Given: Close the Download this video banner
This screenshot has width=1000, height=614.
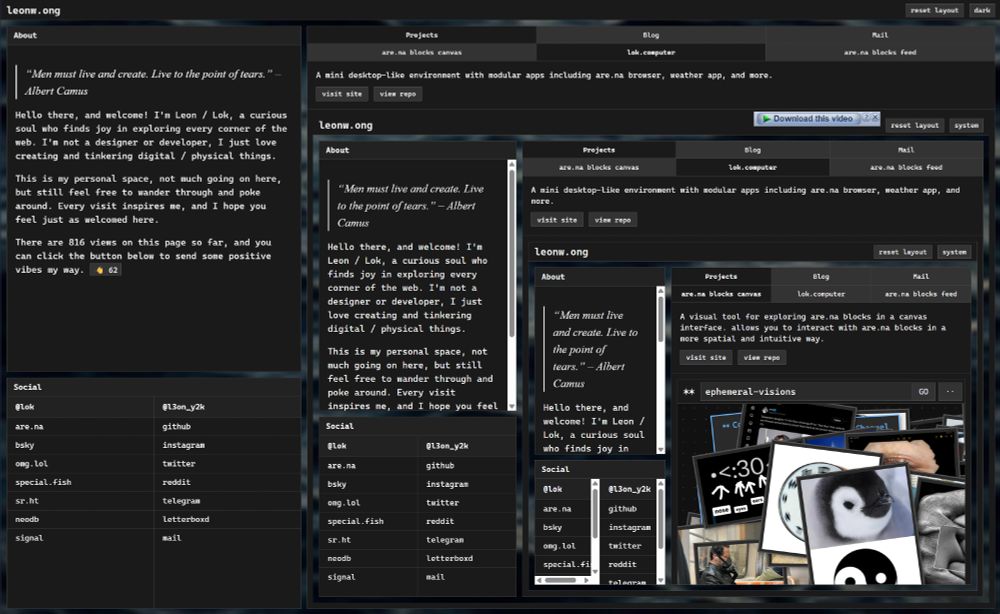Looking at the screenshot, I should click(x=876, y=117).
